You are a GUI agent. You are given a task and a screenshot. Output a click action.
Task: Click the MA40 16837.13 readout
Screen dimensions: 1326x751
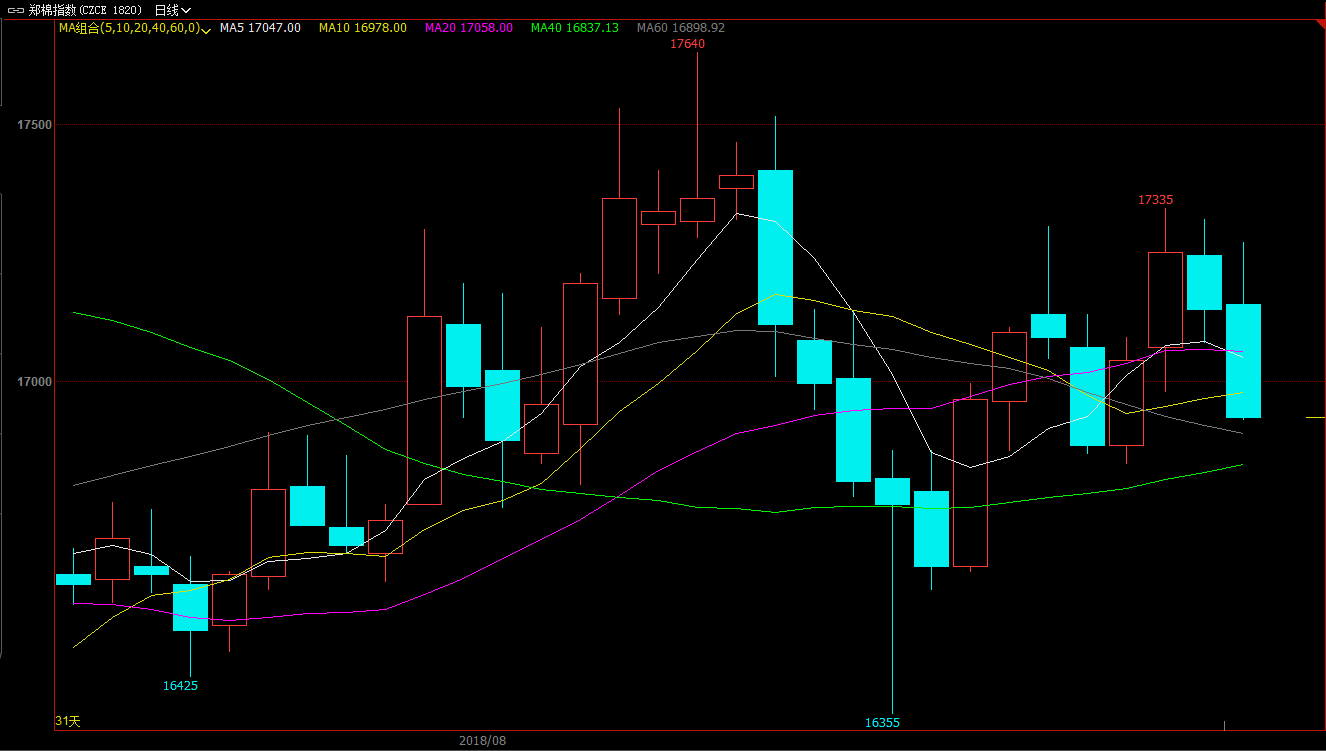575,28
